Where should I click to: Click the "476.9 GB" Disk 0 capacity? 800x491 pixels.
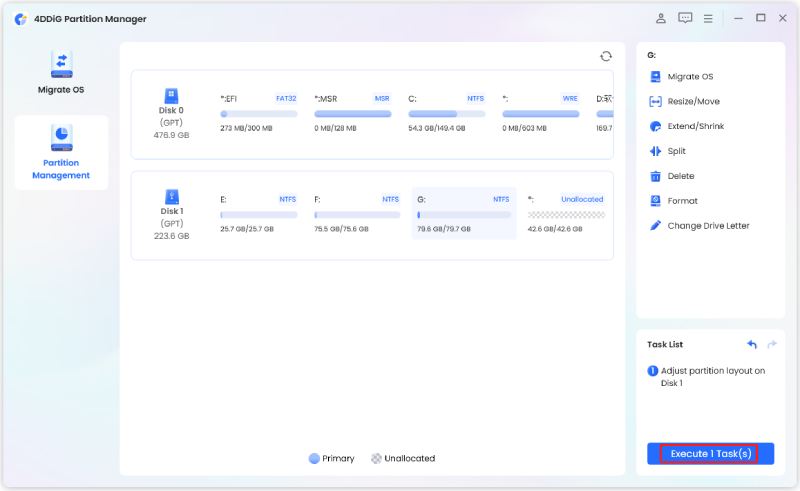tap(171, 135)
